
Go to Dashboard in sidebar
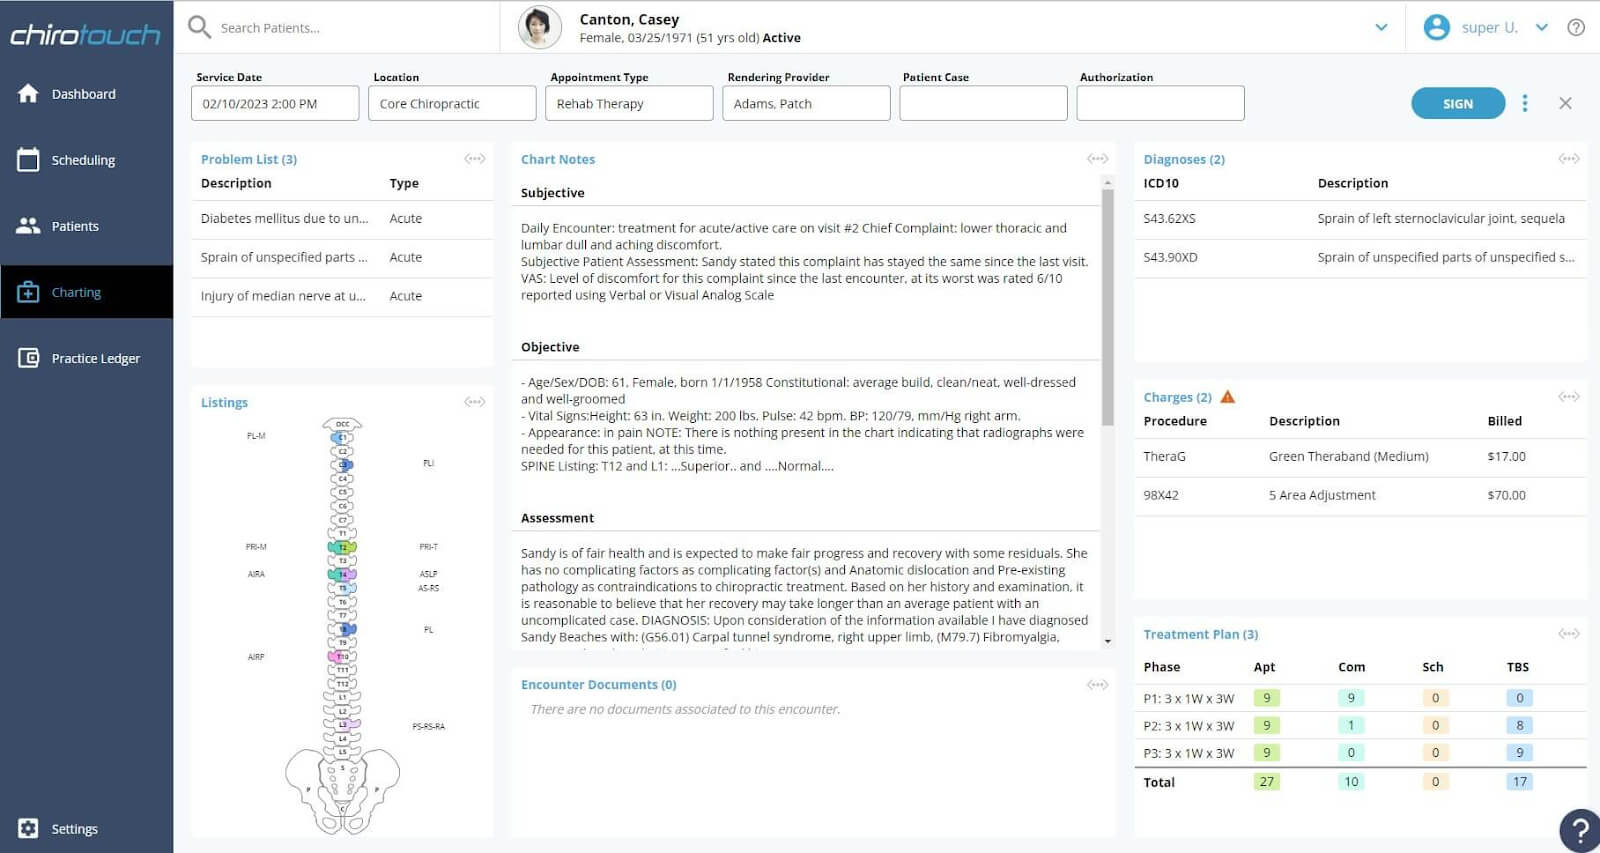(x=84, y=94)
